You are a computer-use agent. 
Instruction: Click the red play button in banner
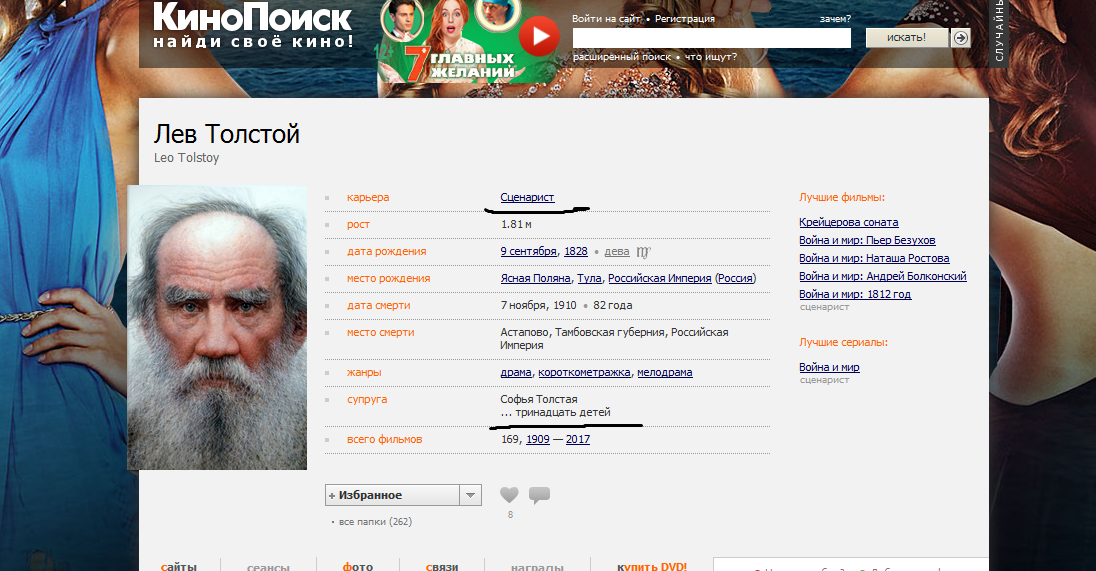pos(538,36)
